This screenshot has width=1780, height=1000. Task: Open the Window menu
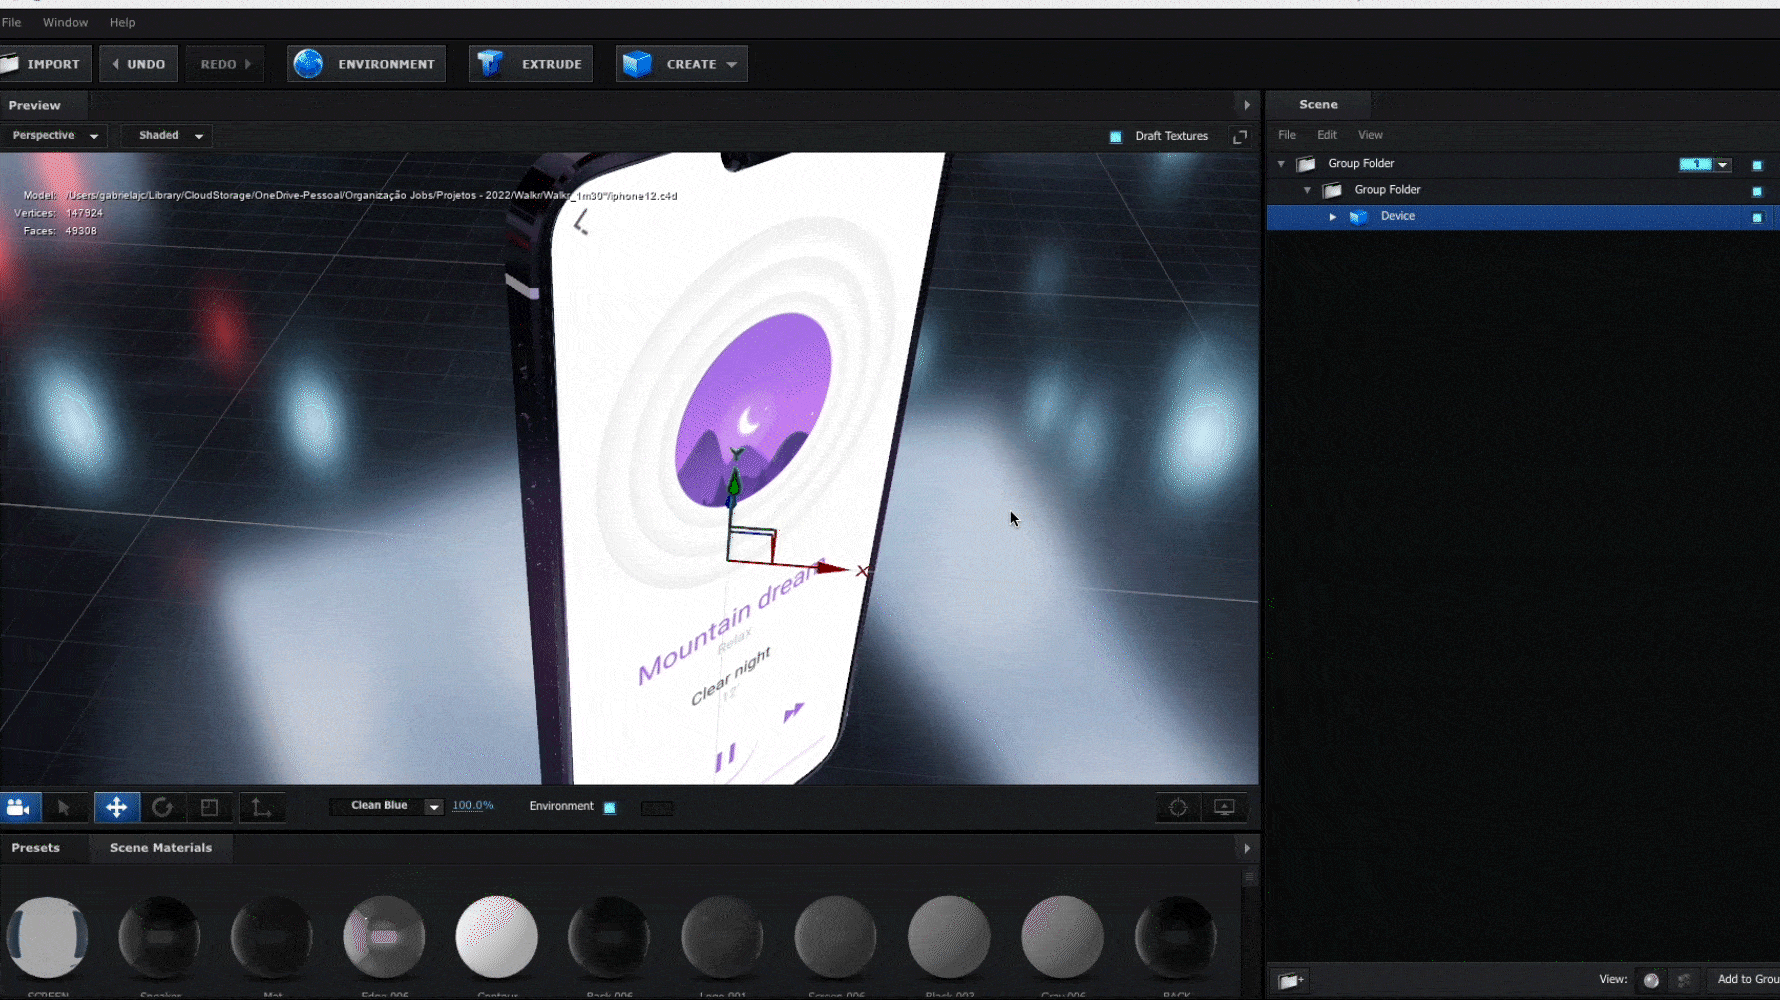tap(65, 22)
